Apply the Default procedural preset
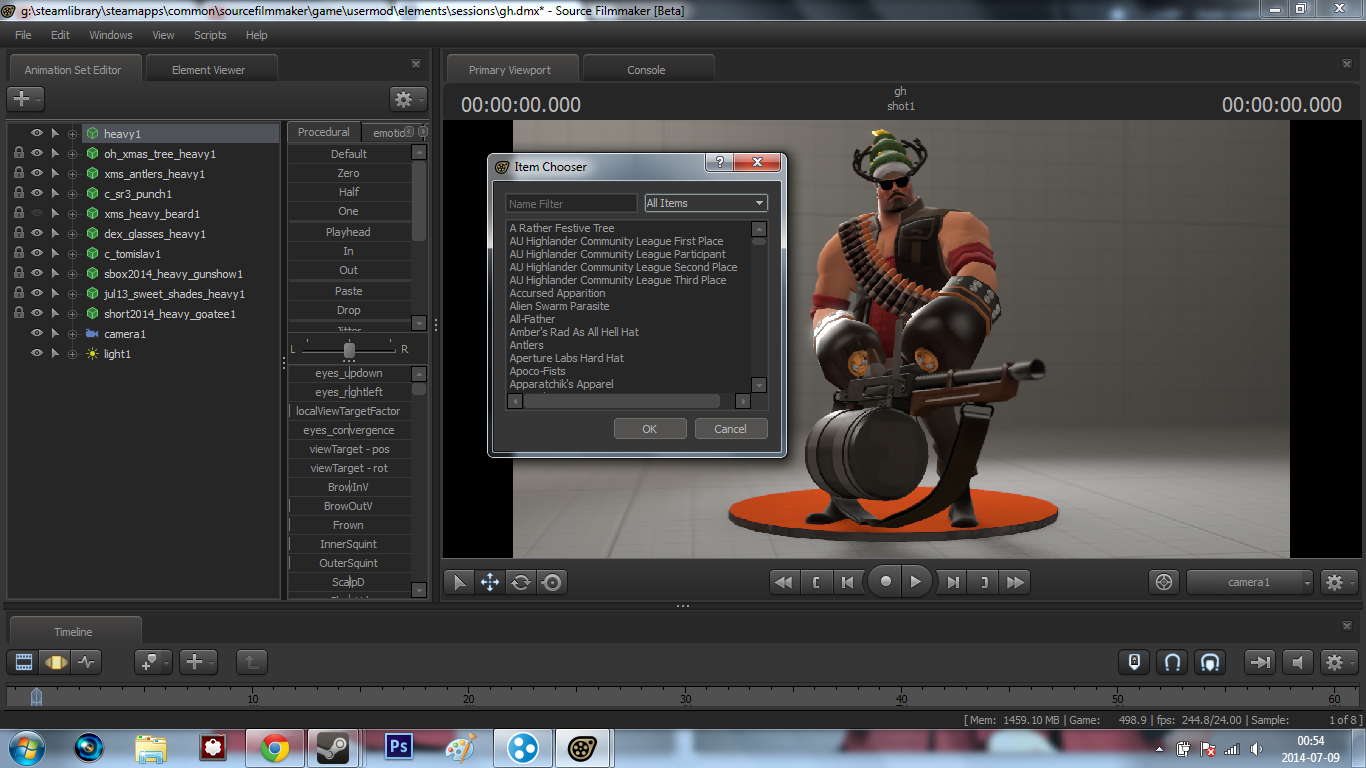 pyautogui.click(x=349, y=154)
